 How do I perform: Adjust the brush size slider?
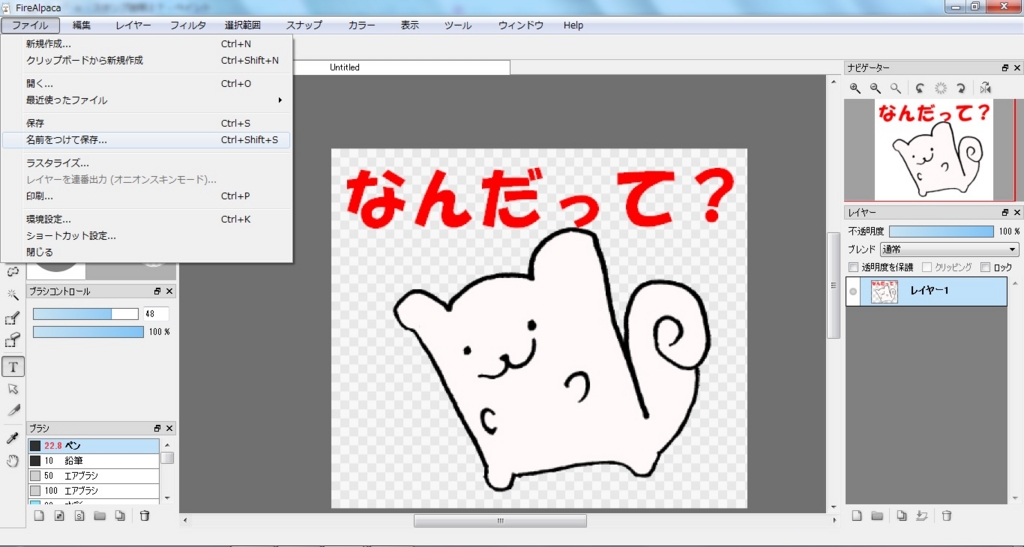click(x=86, y=314)
